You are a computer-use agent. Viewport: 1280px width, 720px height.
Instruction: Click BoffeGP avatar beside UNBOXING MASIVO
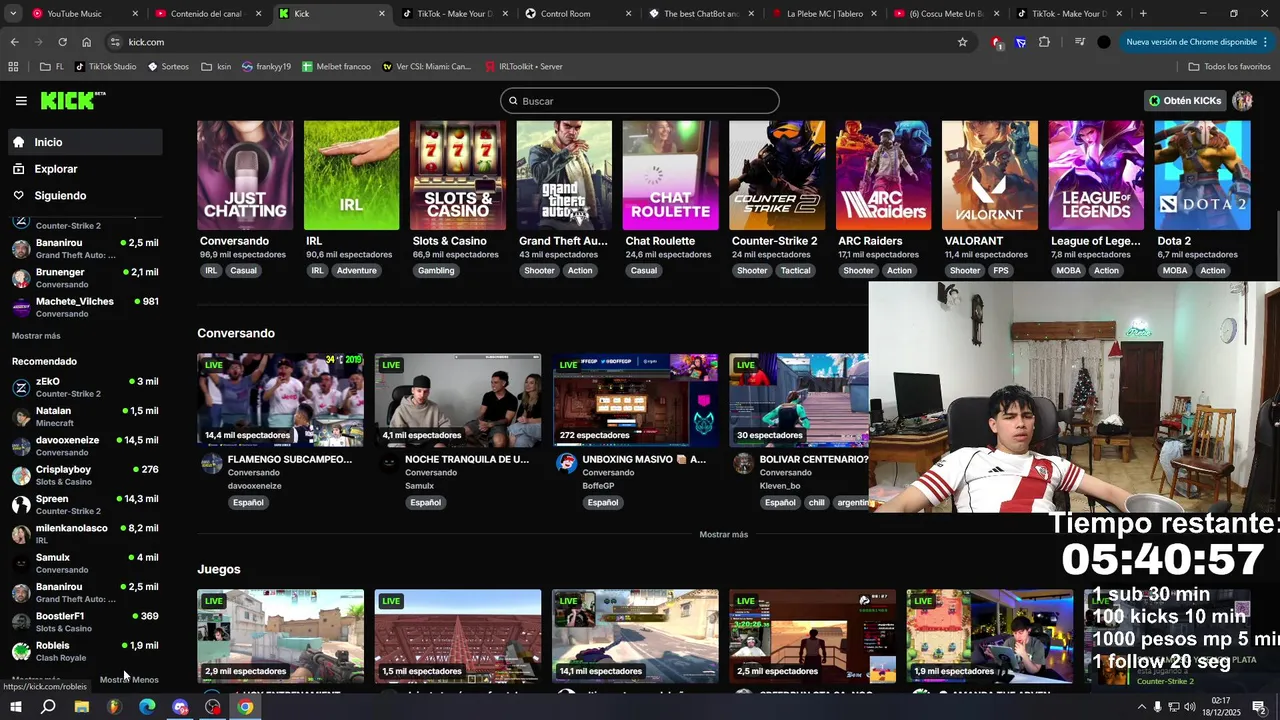[x=566, y=463]
